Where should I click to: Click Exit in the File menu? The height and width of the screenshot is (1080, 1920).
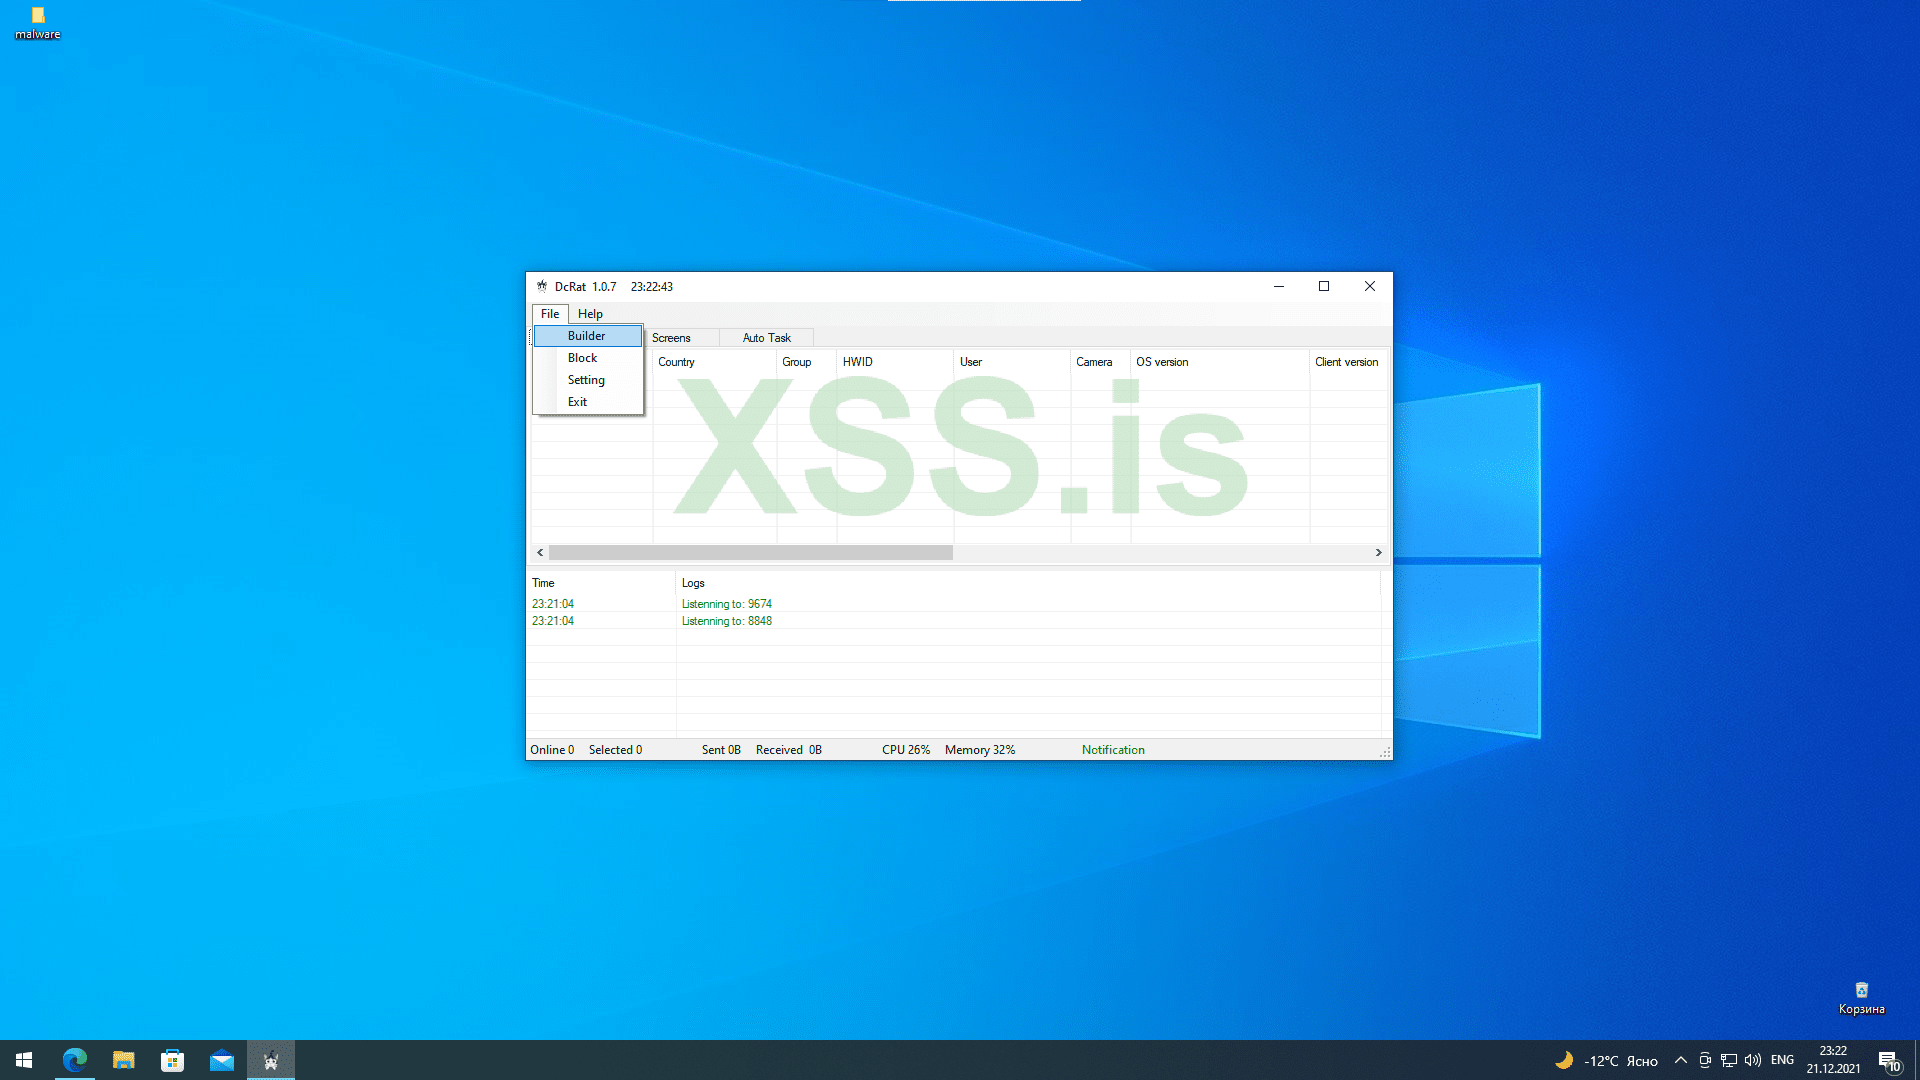[x=577, y=402]
